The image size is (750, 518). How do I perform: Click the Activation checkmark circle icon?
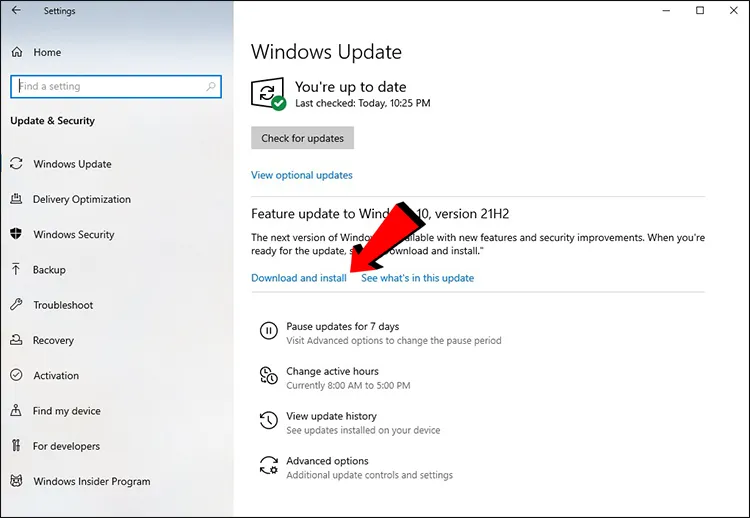tap(16, 375)
